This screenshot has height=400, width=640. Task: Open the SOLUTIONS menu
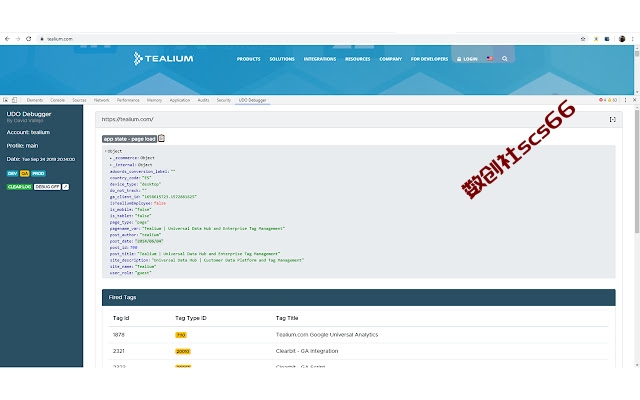click(x=282, y=59)
